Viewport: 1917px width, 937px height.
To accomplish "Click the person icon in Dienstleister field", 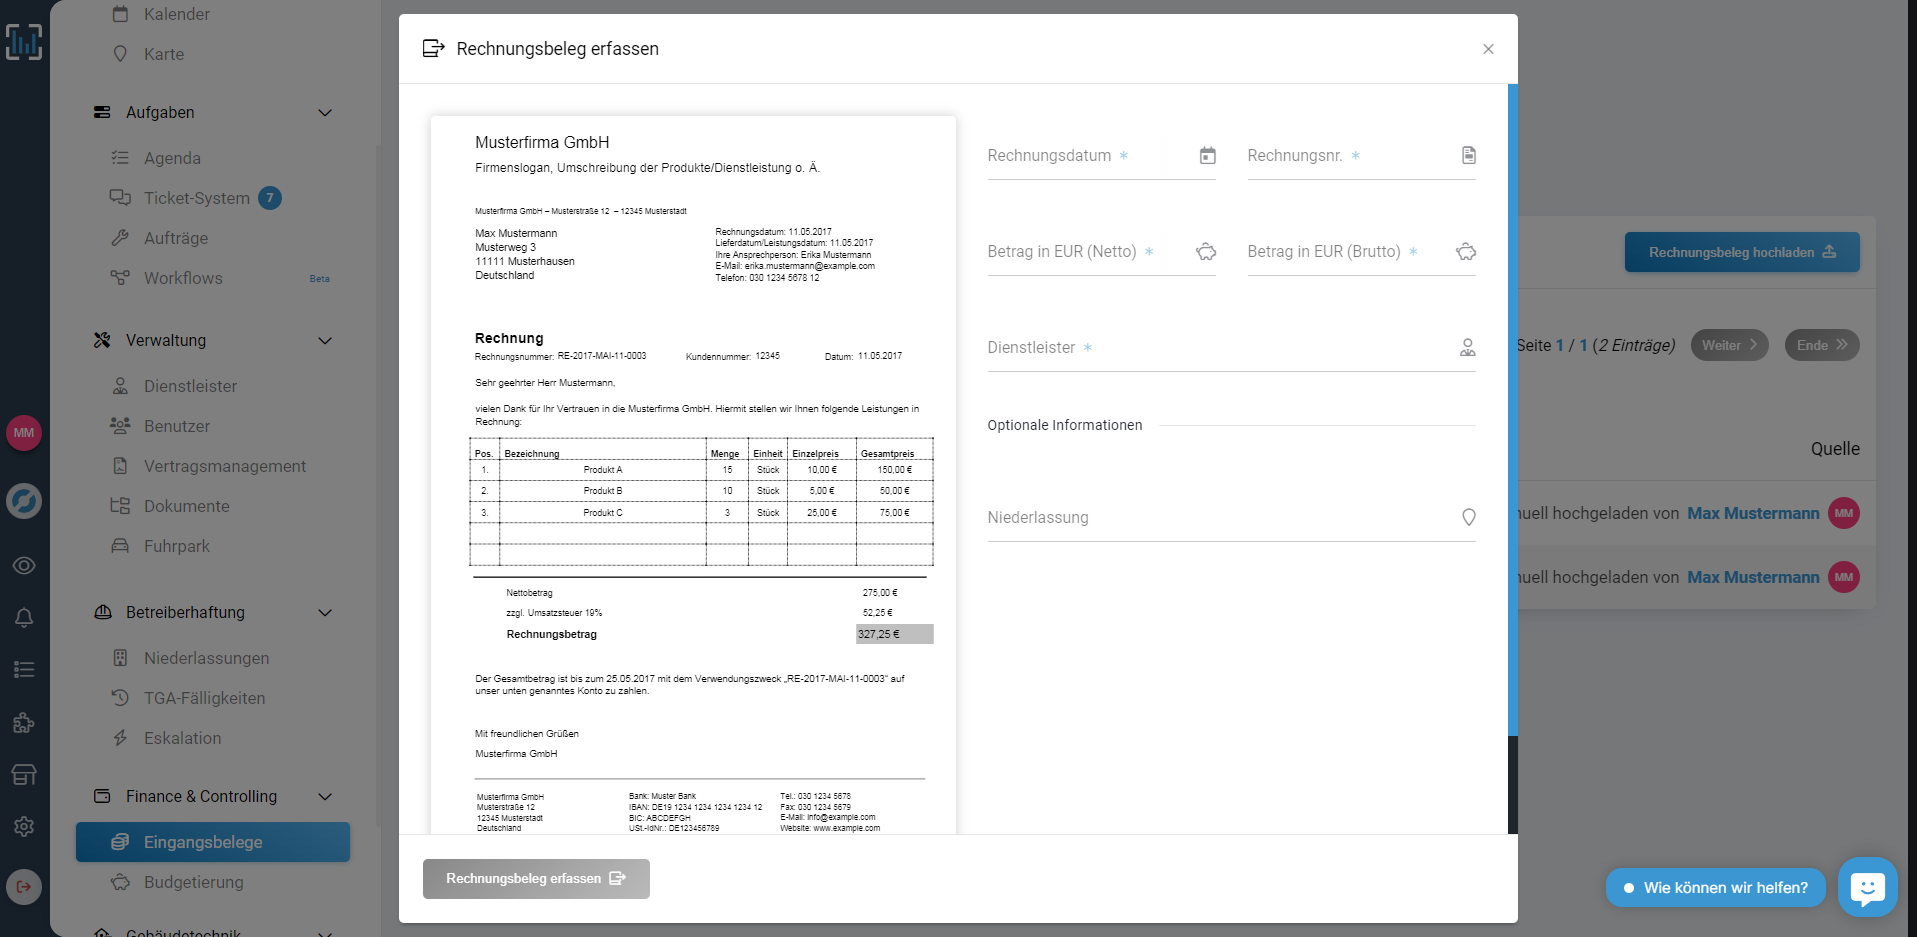I will point(1467,347).
